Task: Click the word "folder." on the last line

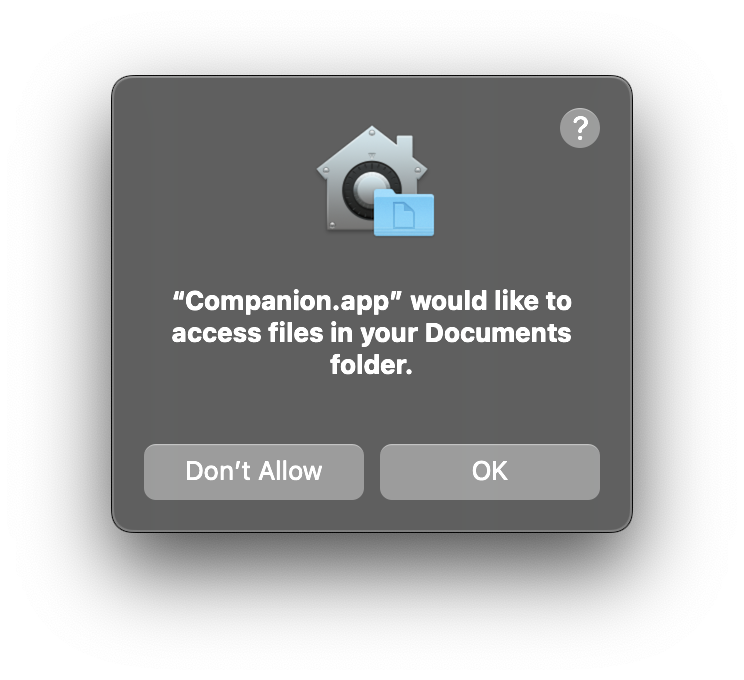Action: pos(371,364)
